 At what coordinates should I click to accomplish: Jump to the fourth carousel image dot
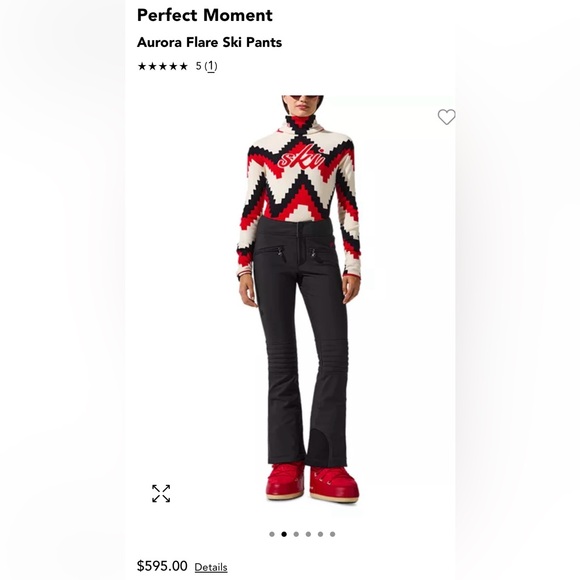pos(308,534)
